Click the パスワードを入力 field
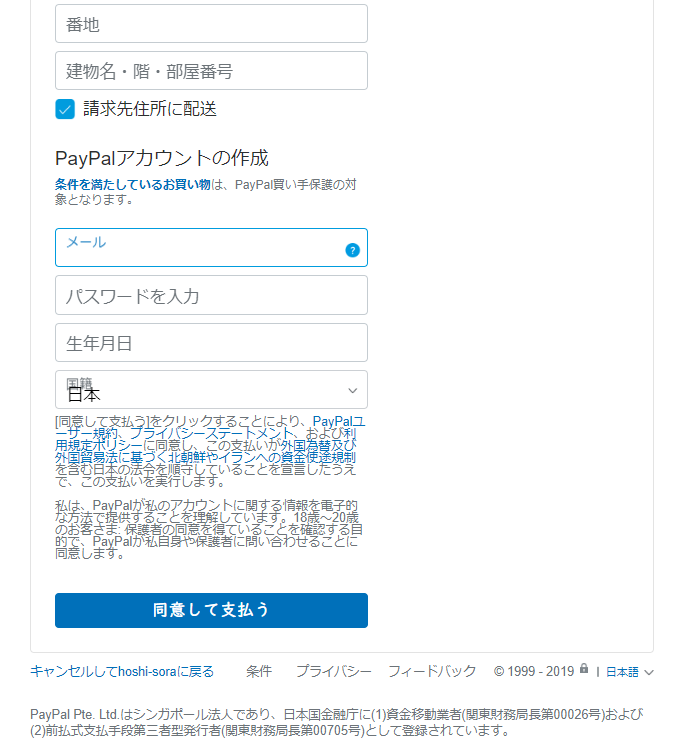The width and height of the screenshot is (696, 739). pos(211,296)
